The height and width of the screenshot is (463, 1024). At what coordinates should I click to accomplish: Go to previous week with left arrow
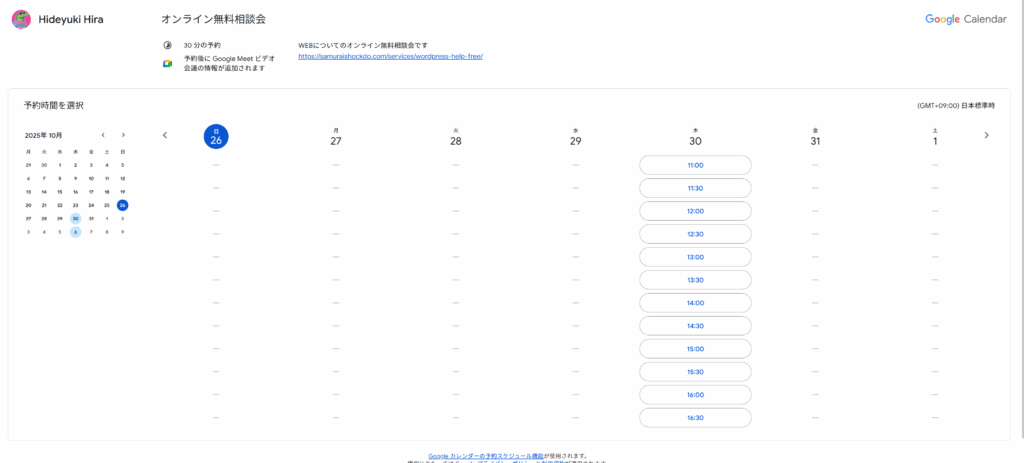pyautogui.click(x=165, y=135)
